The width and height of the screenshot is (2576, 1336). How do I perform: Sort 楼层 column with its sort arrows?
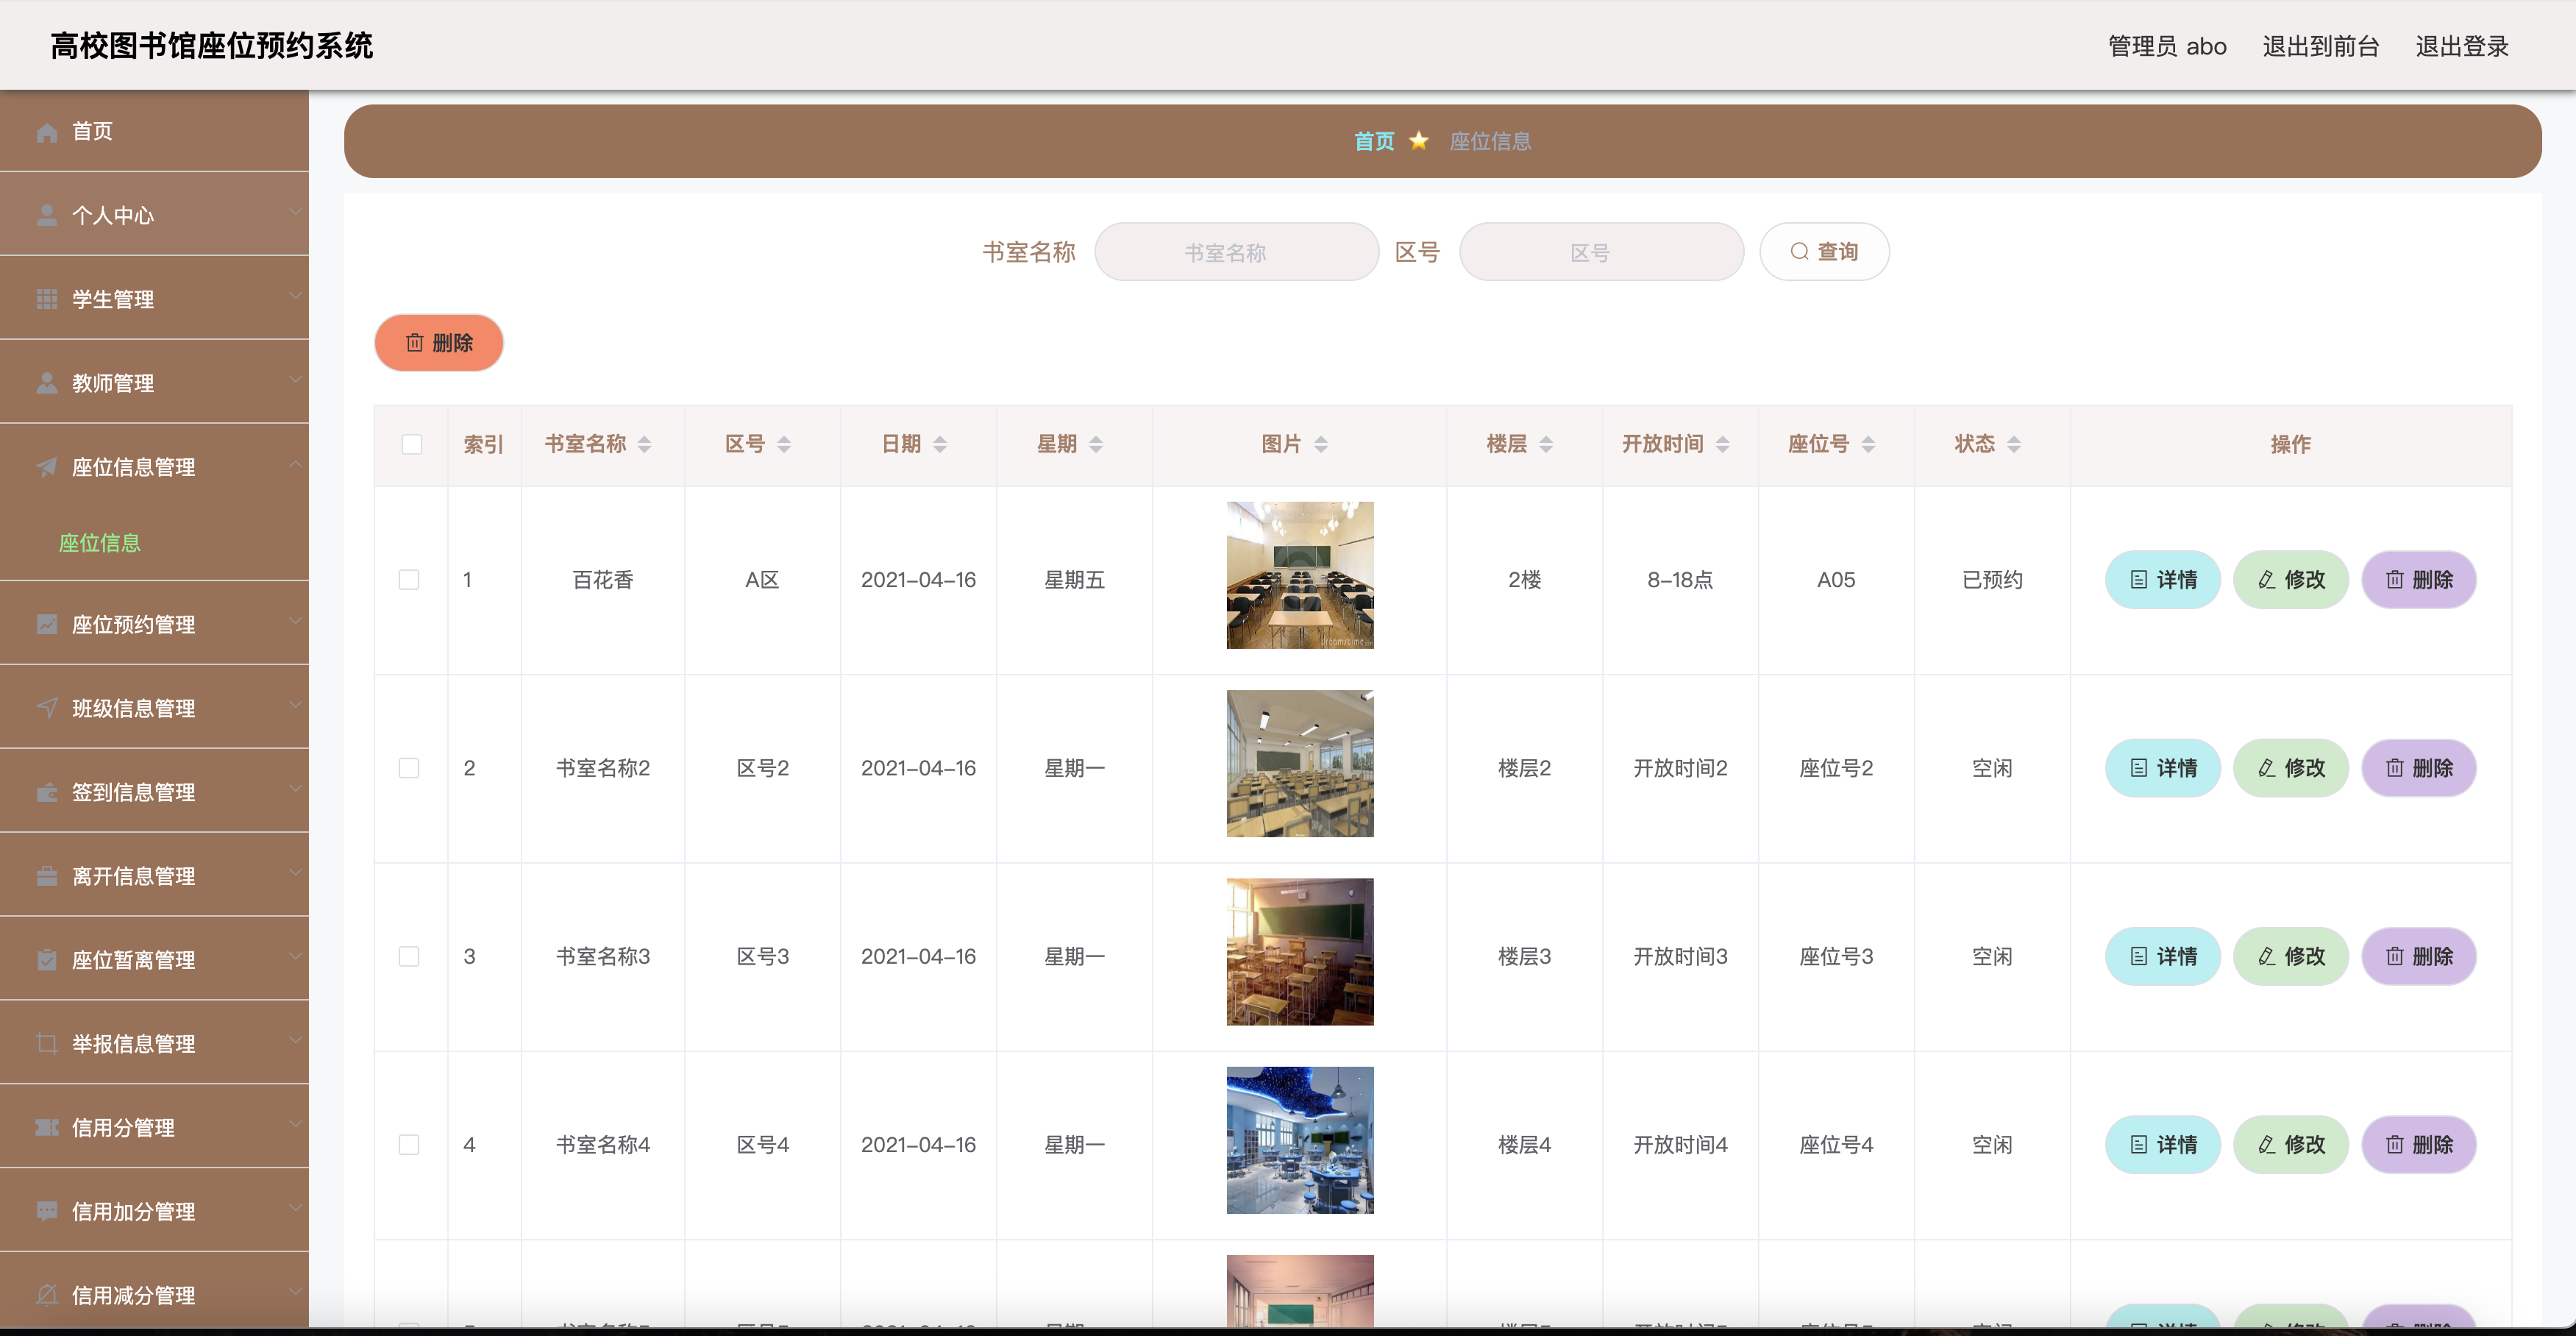click(x=1546, y=445)
